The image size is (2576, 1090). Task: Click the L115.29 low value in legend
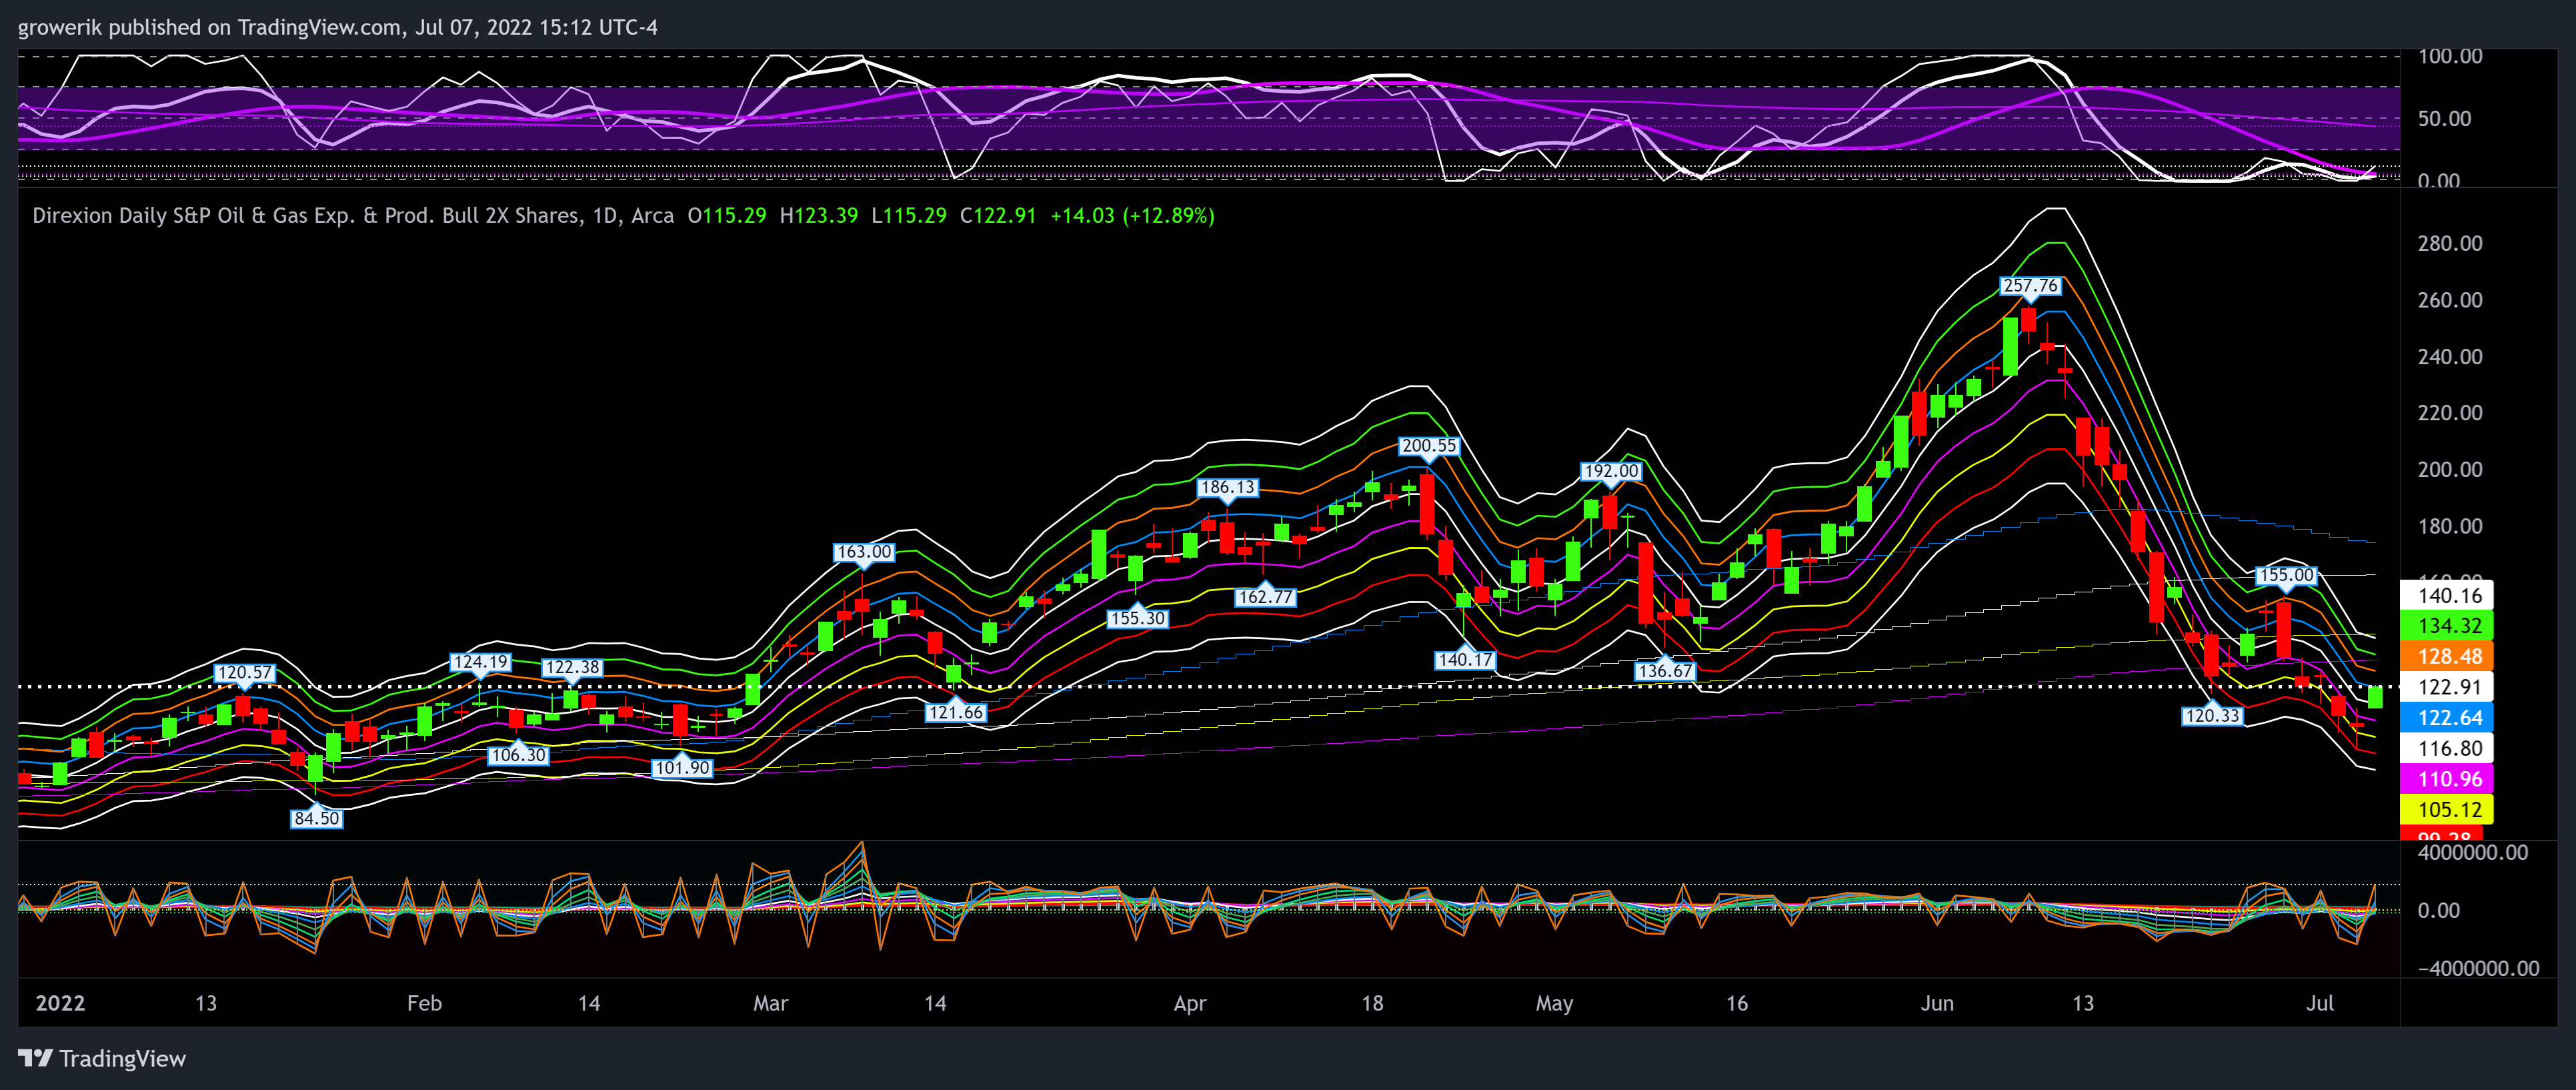coord(909,216)
